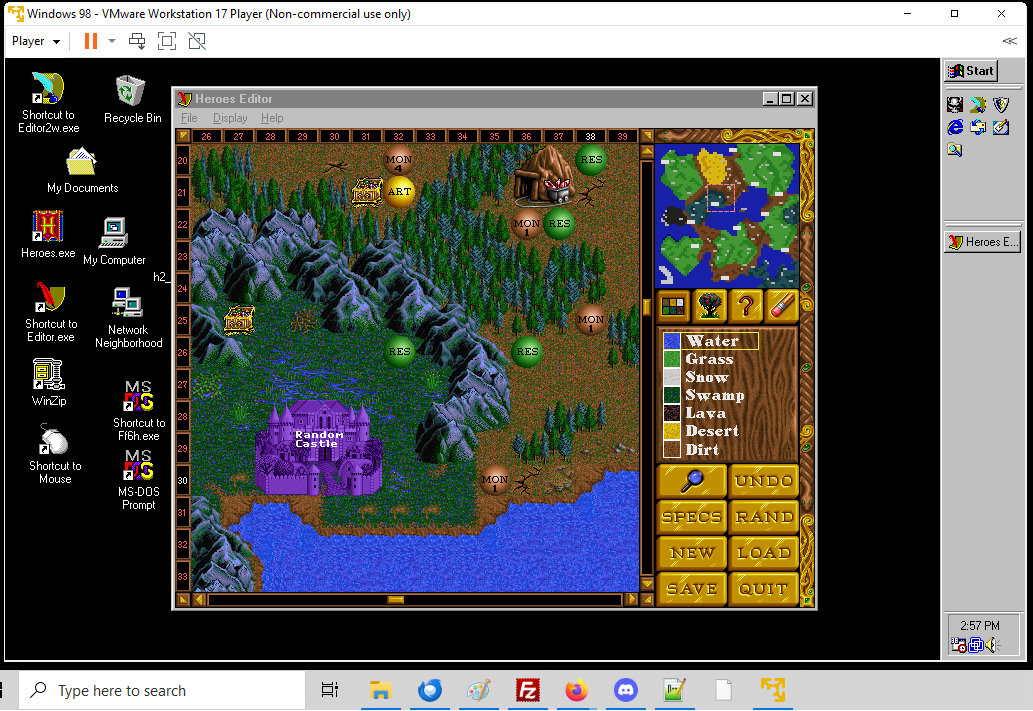Open the Windows 98 Start button
1033x711 pixels.
coord(971,71)
